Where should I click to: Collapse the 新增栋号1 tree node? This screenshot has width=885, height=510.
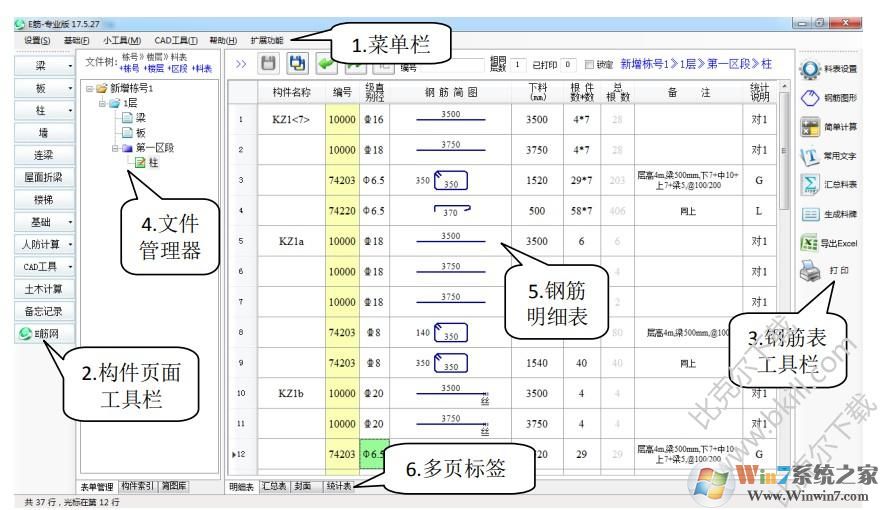point(89,88)
